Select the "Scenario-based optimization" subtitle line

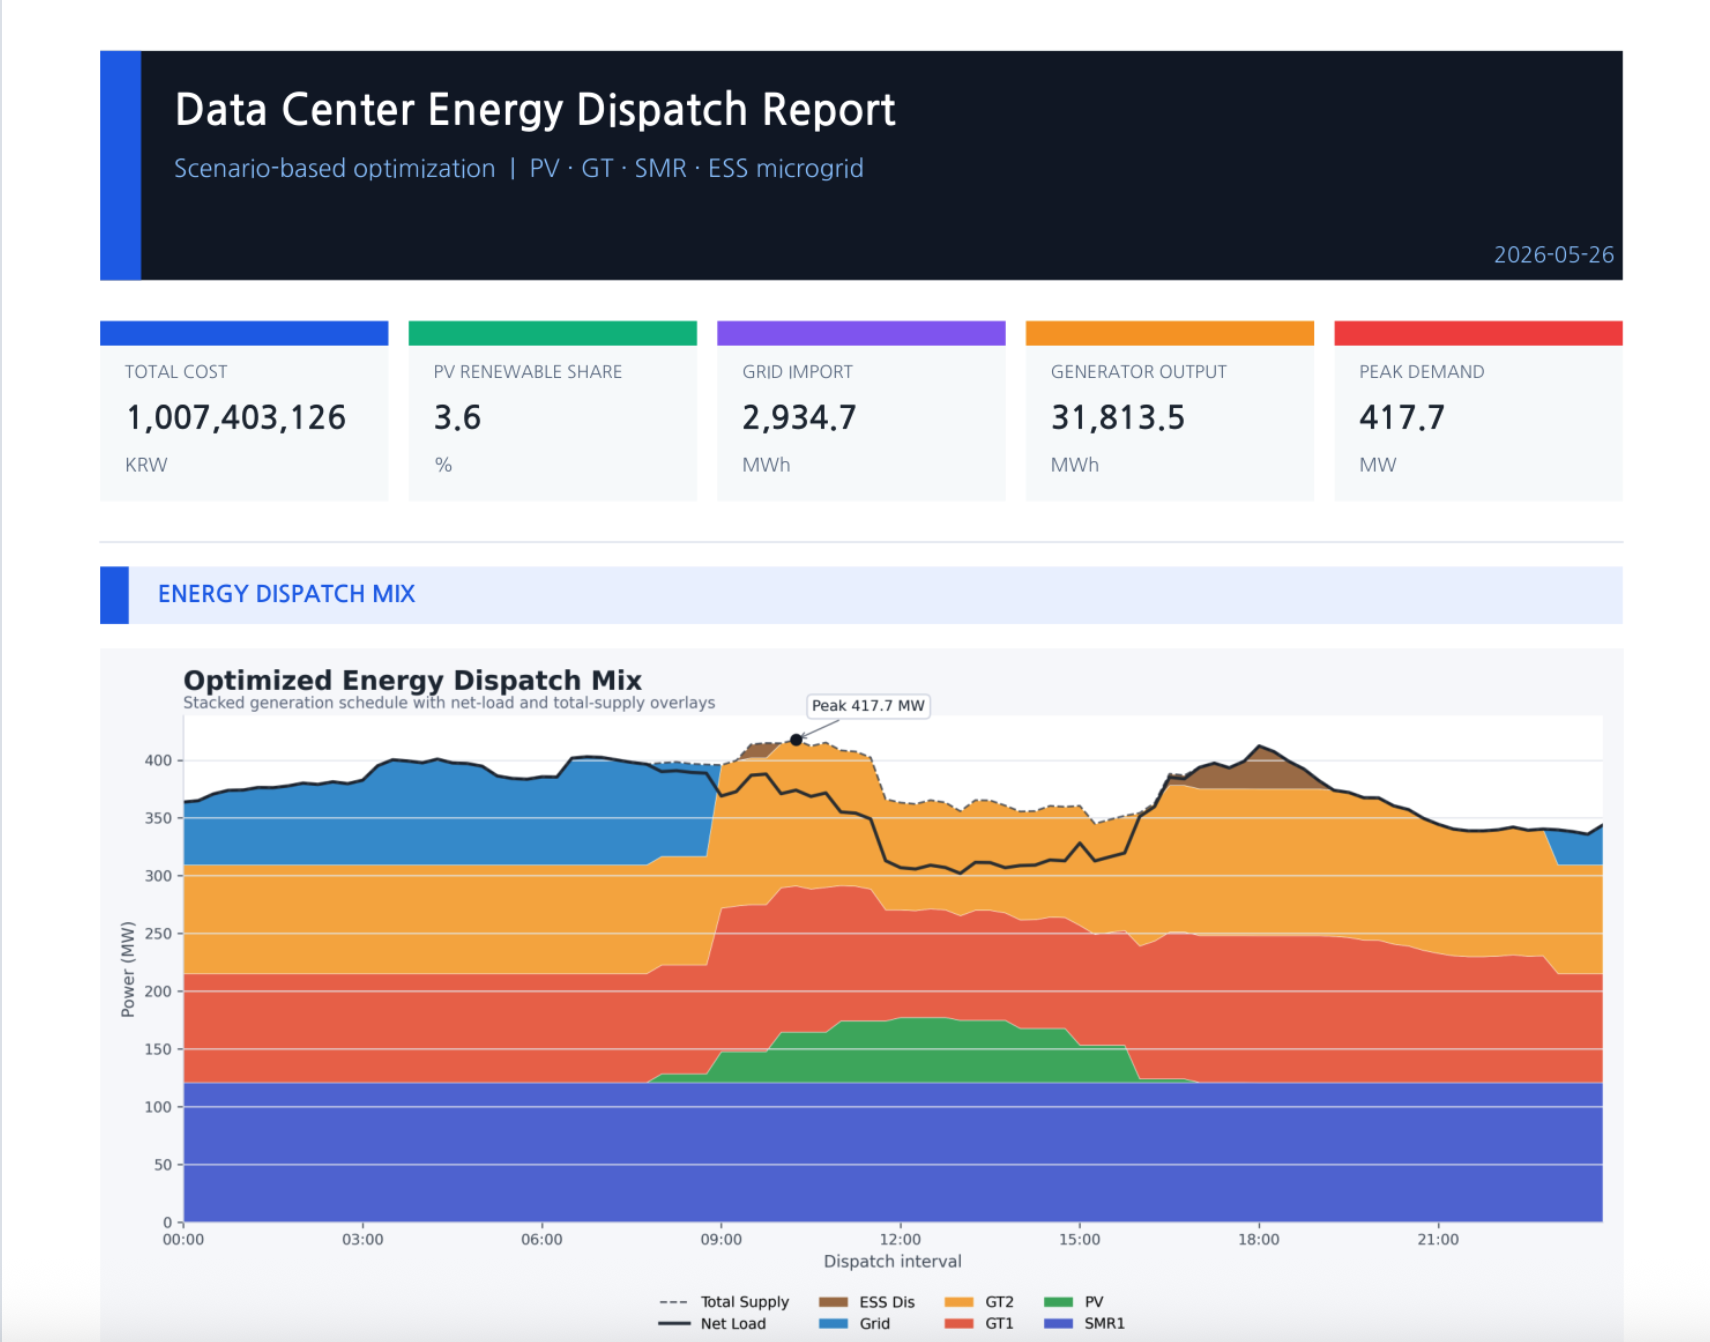tap(519, 168)
